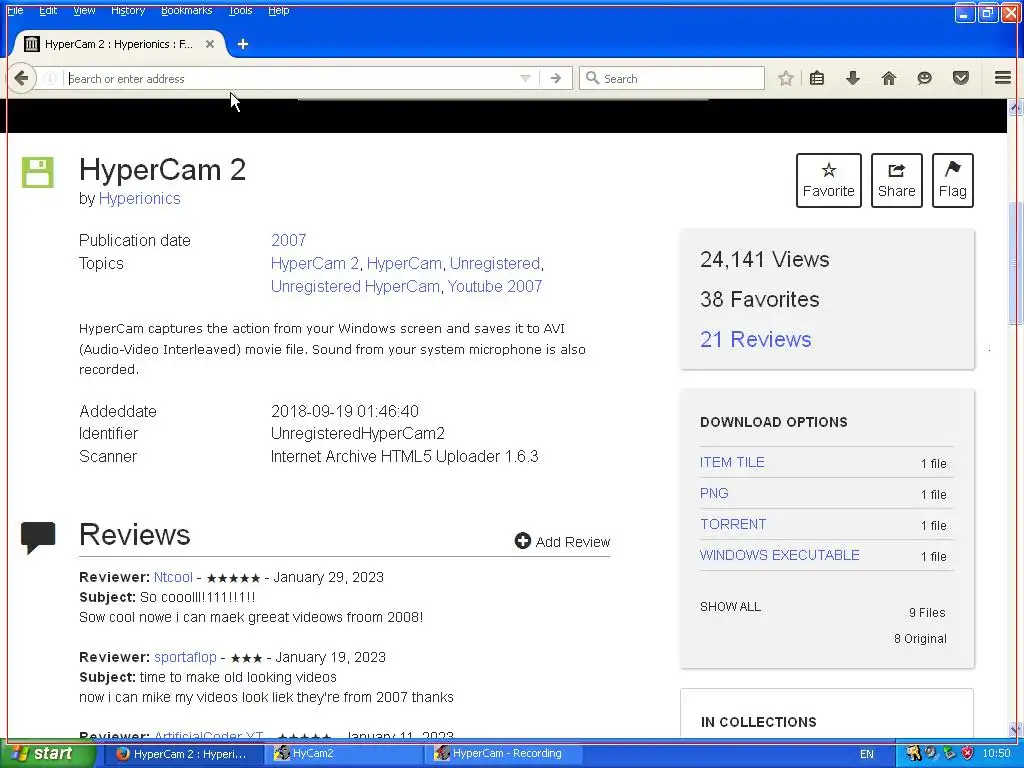Open the Hyperionics author link

[140, 199]
